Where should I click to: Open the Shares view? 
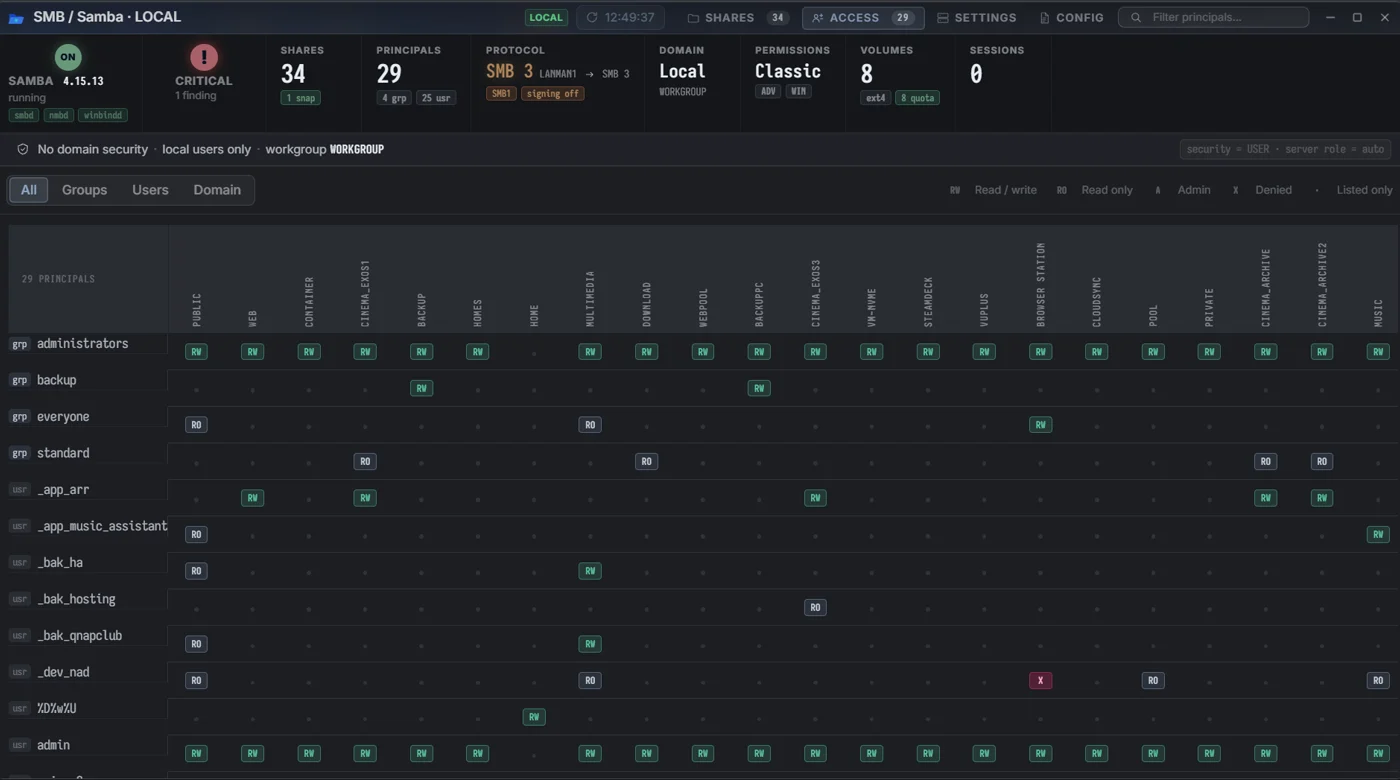[x=737, y=18]
